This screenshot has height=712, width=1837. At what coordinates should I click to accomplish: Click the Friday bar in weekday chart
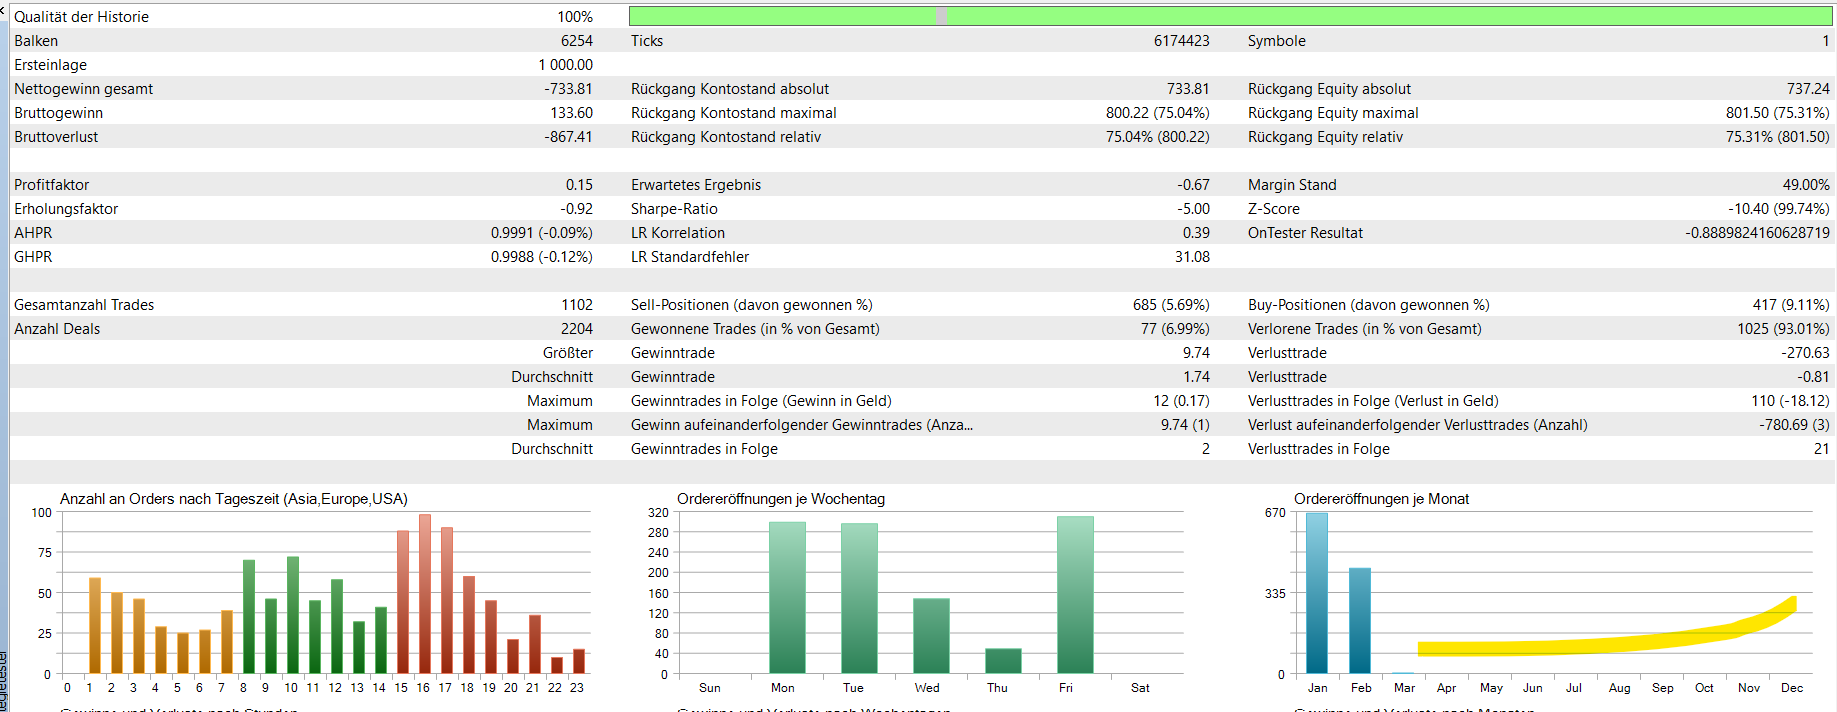(1075, 595)
